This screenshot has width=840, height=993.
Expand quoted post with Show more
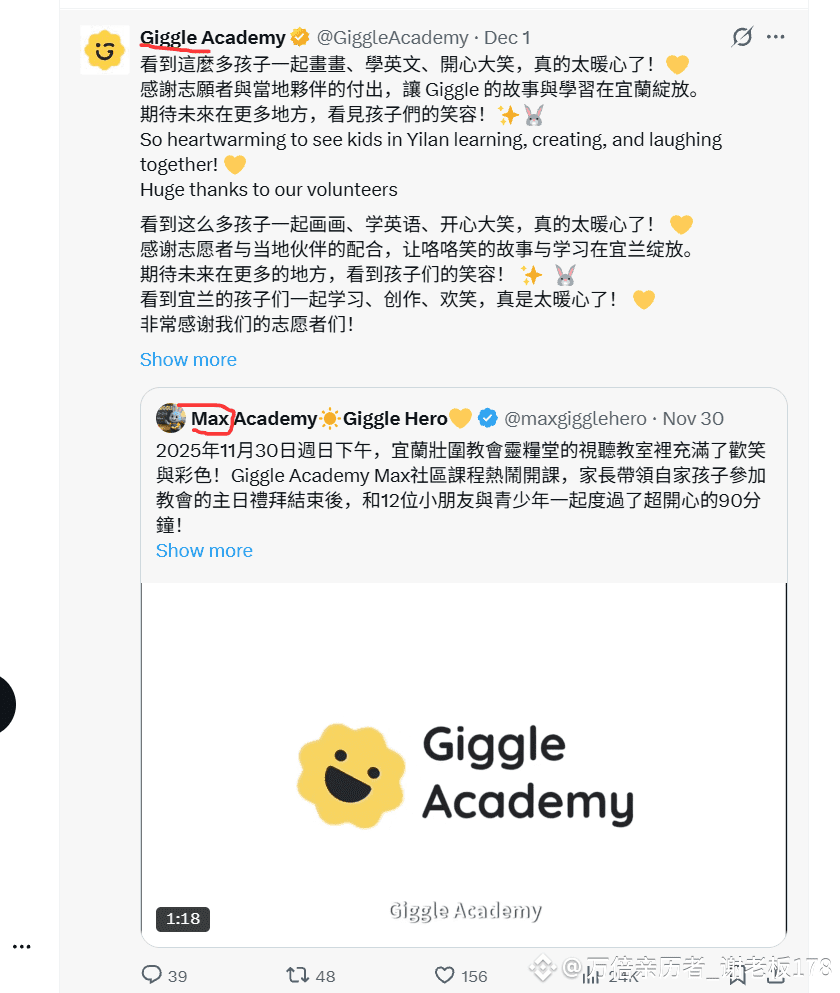(x=204, y=551)
